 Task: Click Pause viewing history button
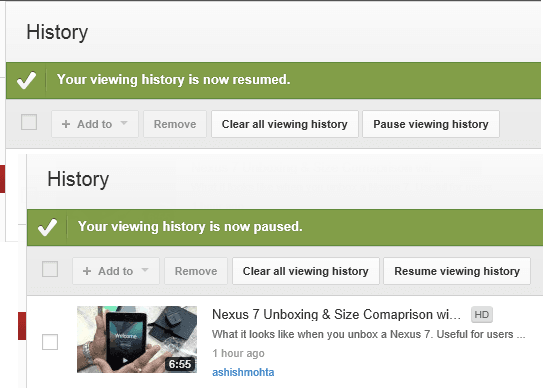[431, 124]
